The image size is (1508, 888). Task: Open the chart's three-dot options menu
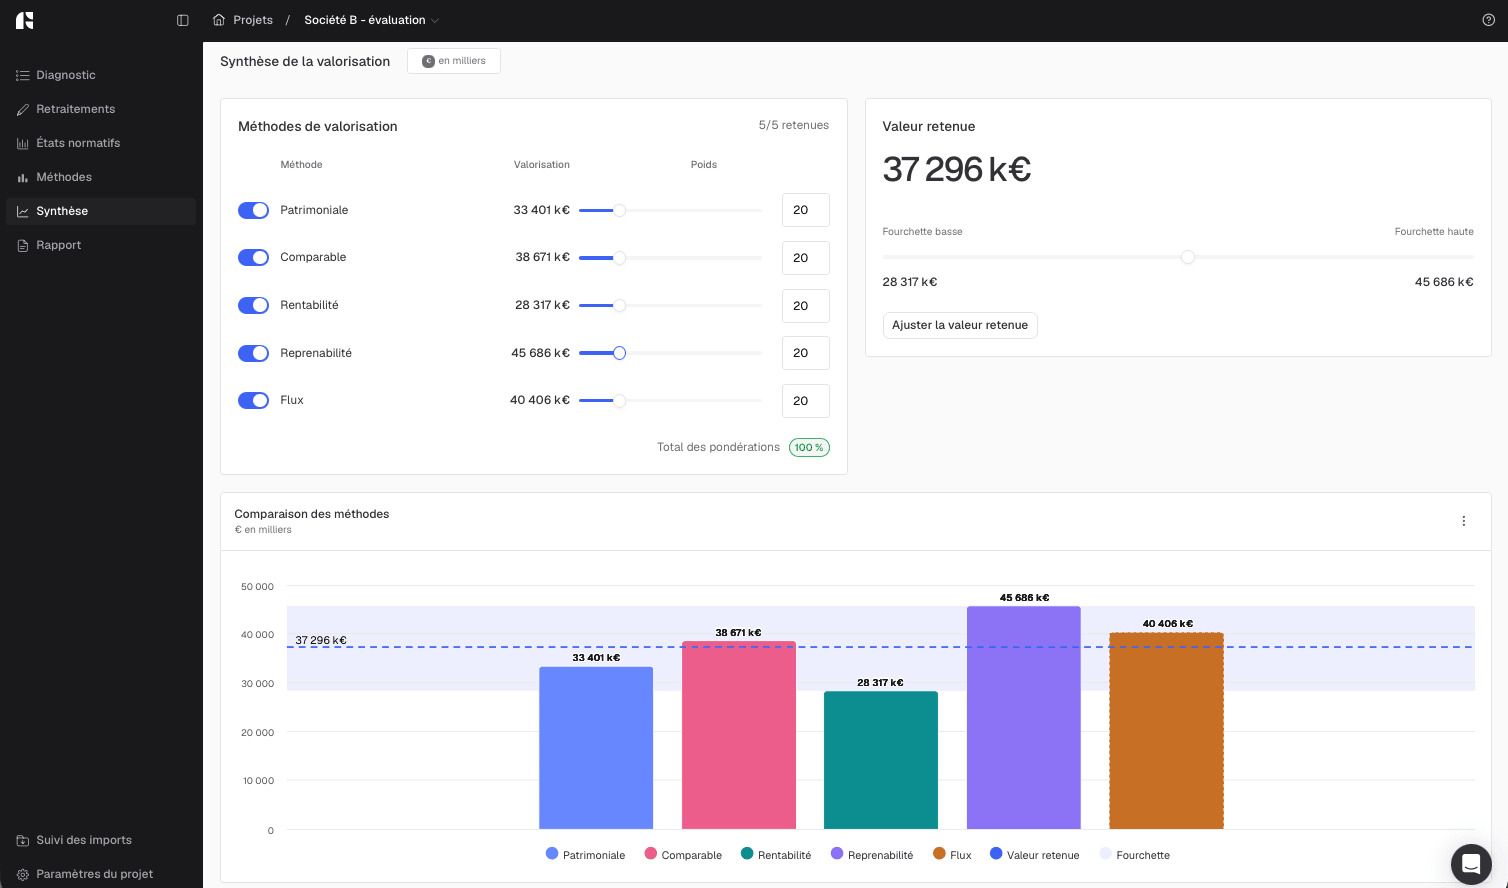point(1464,521)
